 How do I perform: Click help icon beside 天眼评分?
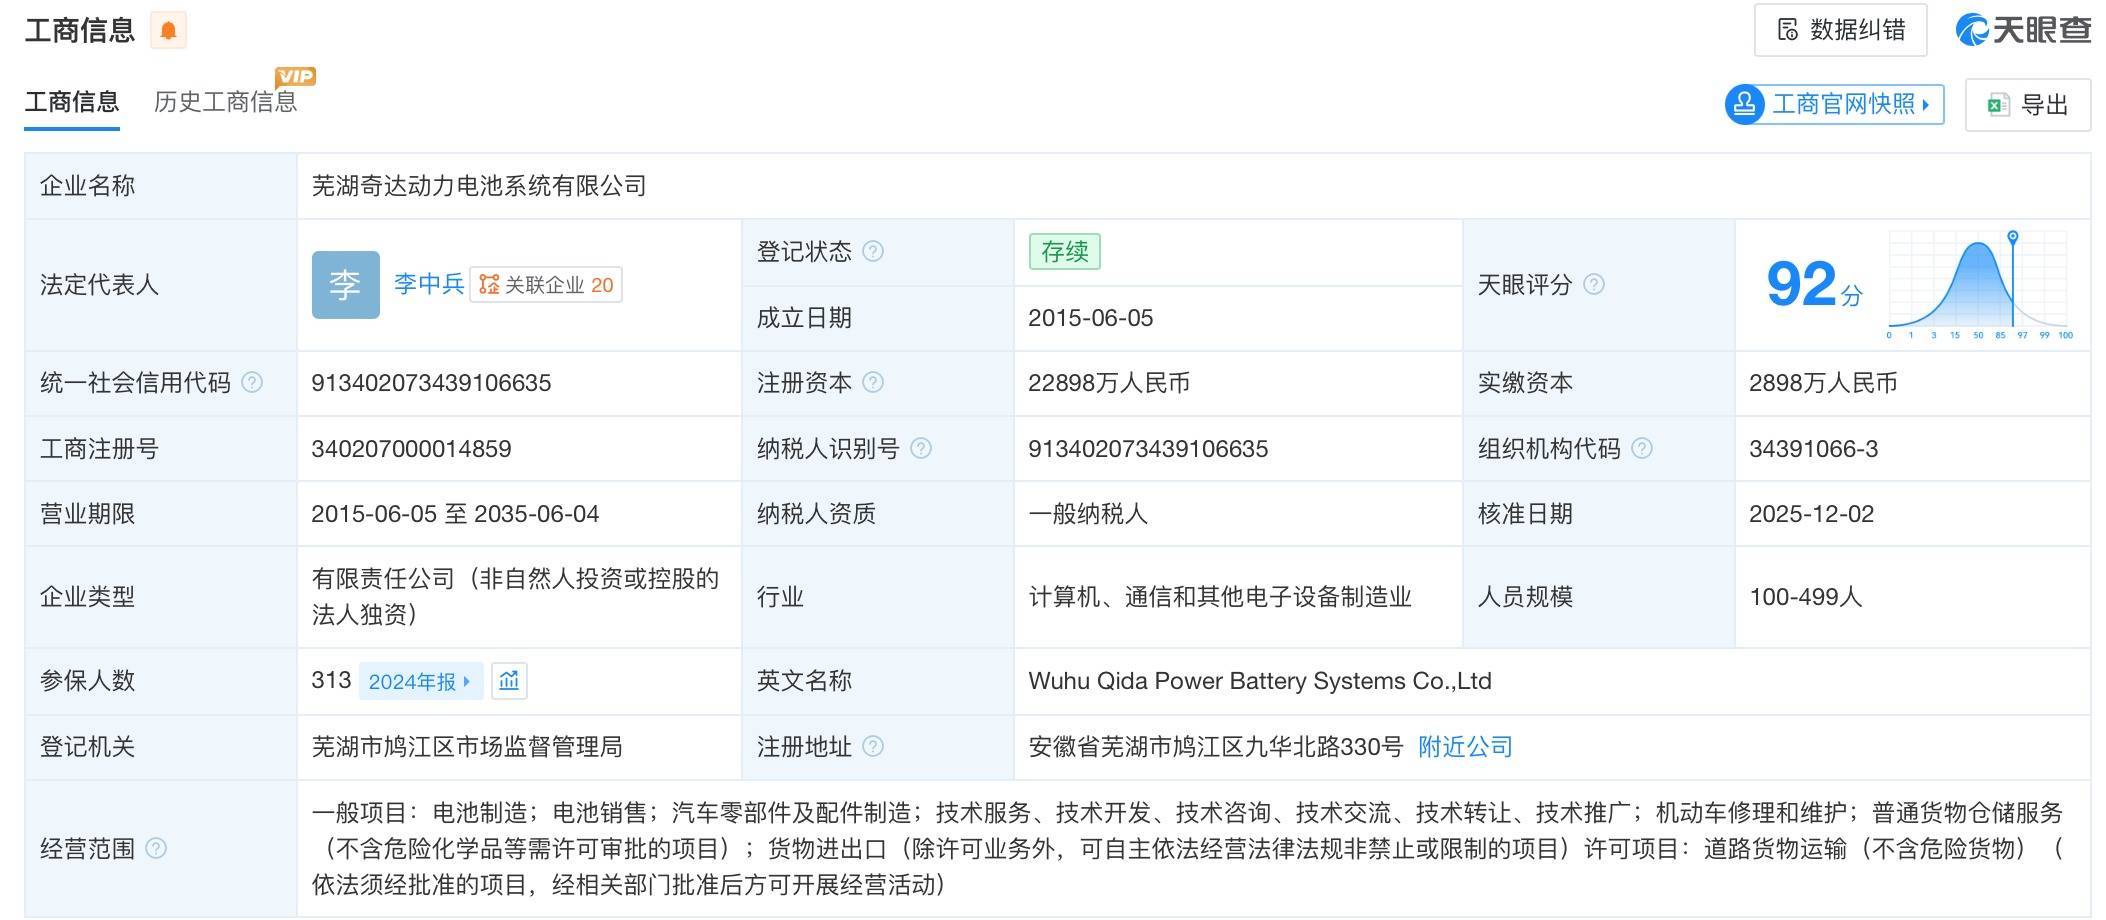tap(1594, 284)
